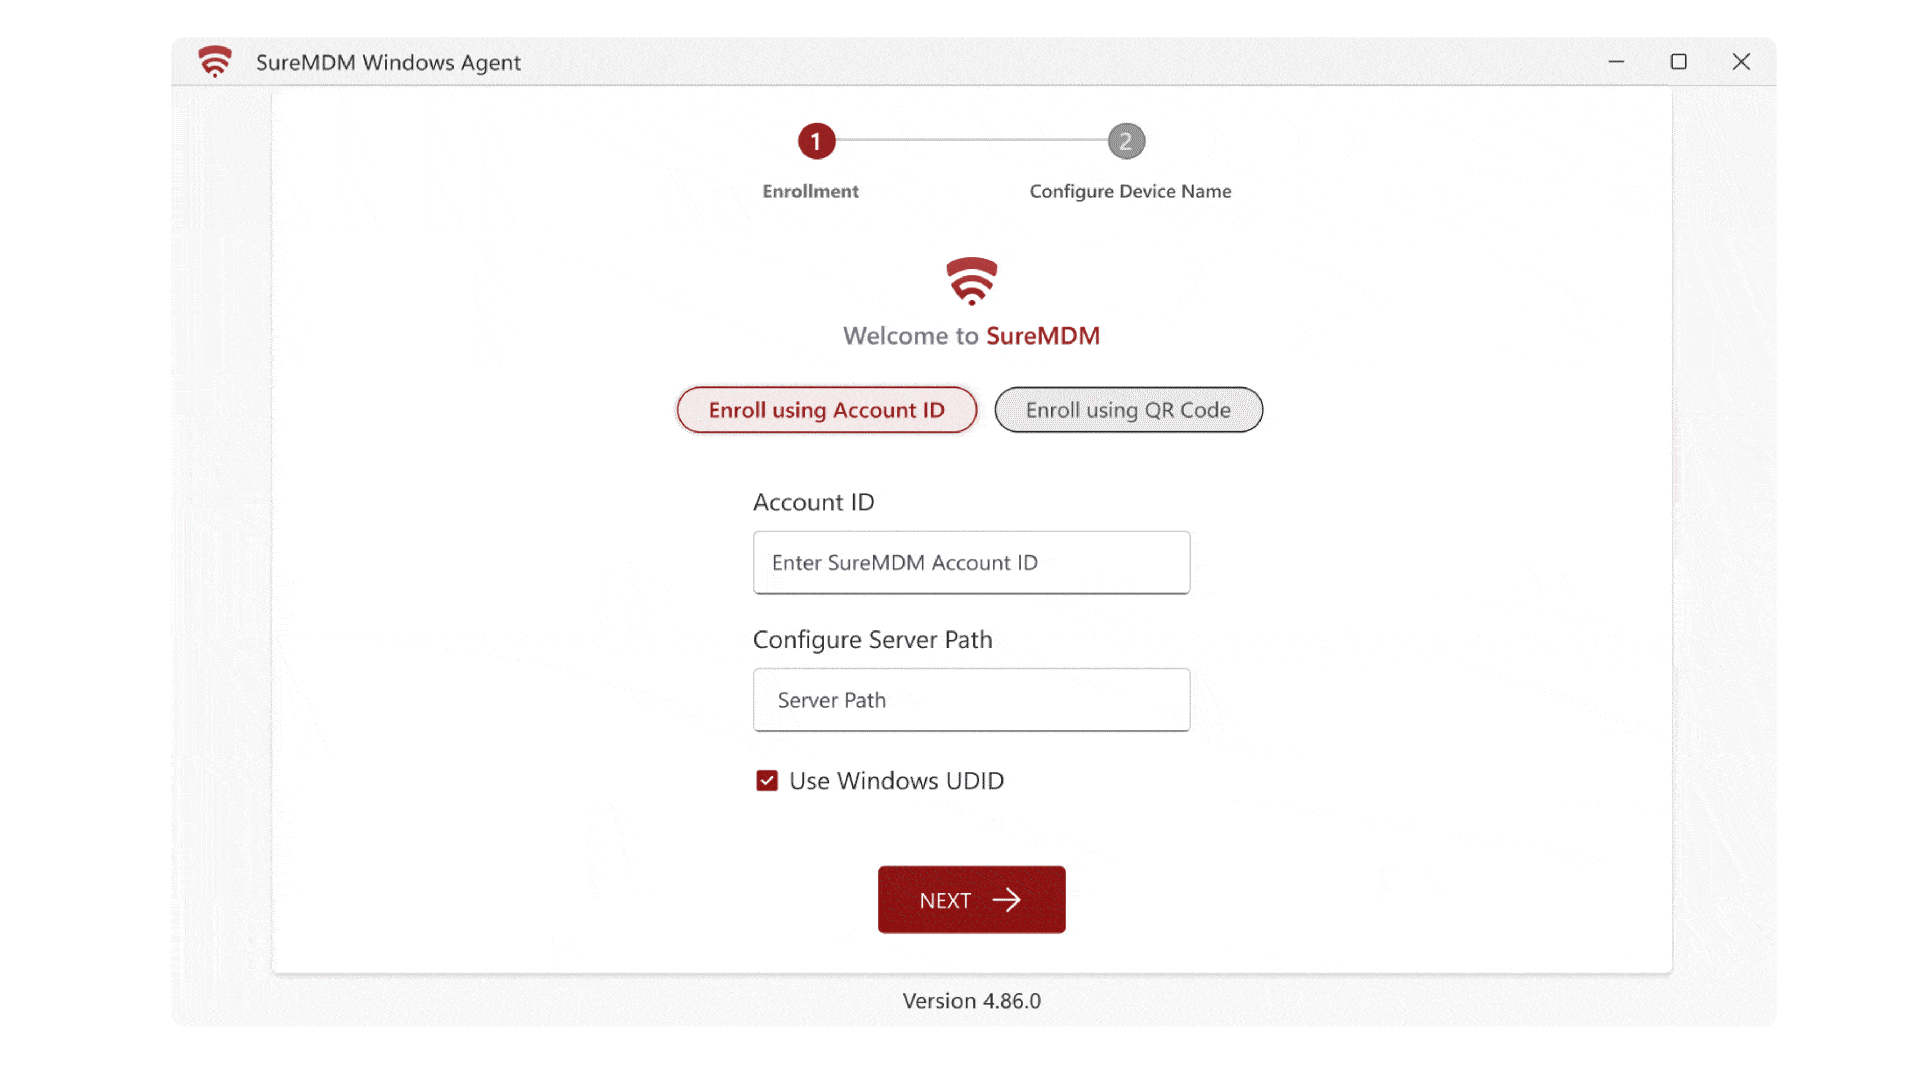Minimize the SureMDM Windows Agent window
Image resolution: width=1920 pixels, height=1080 pixels.
click(1616, 62)
